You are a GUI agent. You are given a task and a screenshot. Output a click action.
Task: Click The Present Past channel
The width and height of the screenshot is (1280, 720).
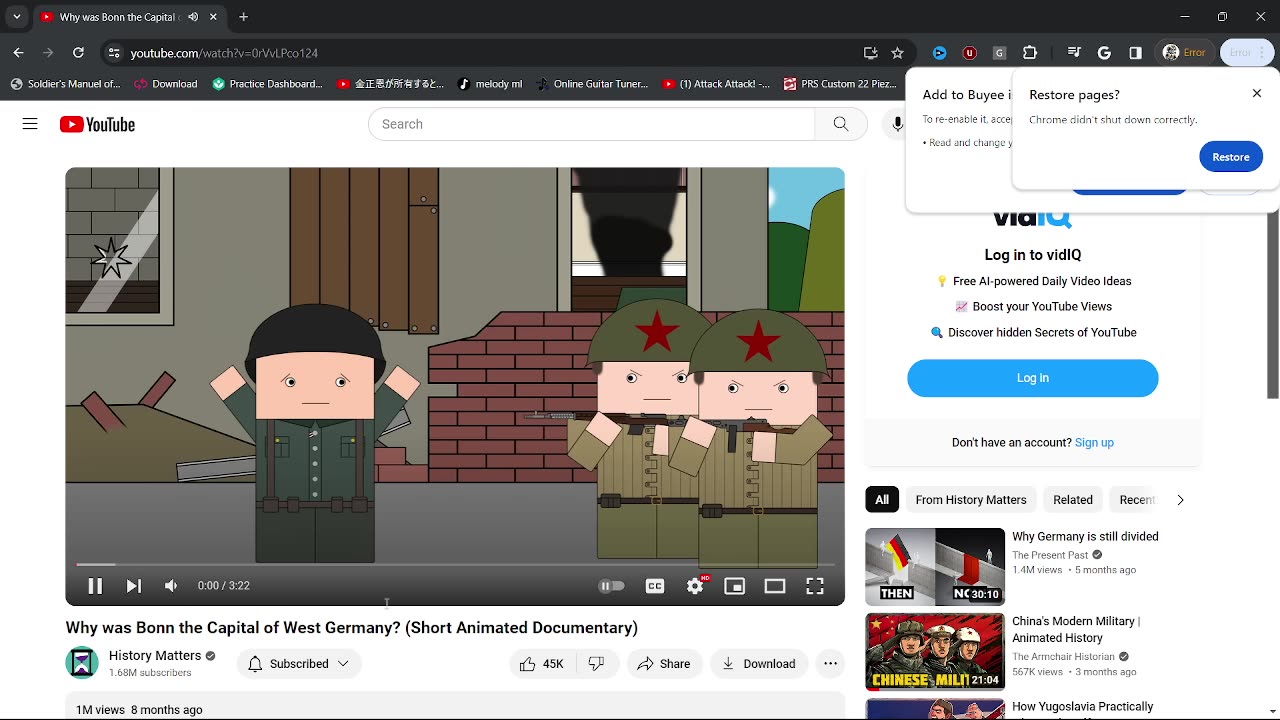point(1050,555)
